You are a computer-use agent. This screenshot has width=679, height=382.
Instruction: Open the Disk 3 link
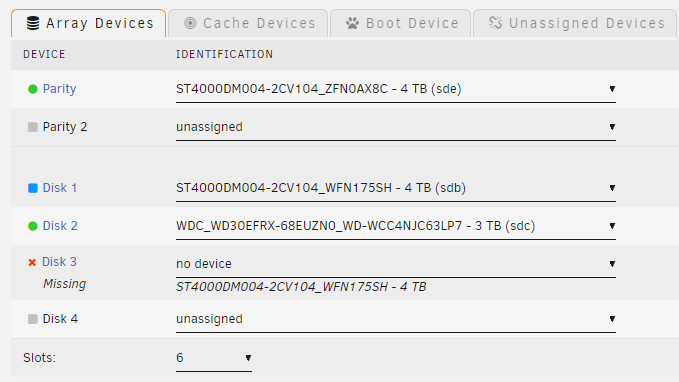click(x=59, y=262)
